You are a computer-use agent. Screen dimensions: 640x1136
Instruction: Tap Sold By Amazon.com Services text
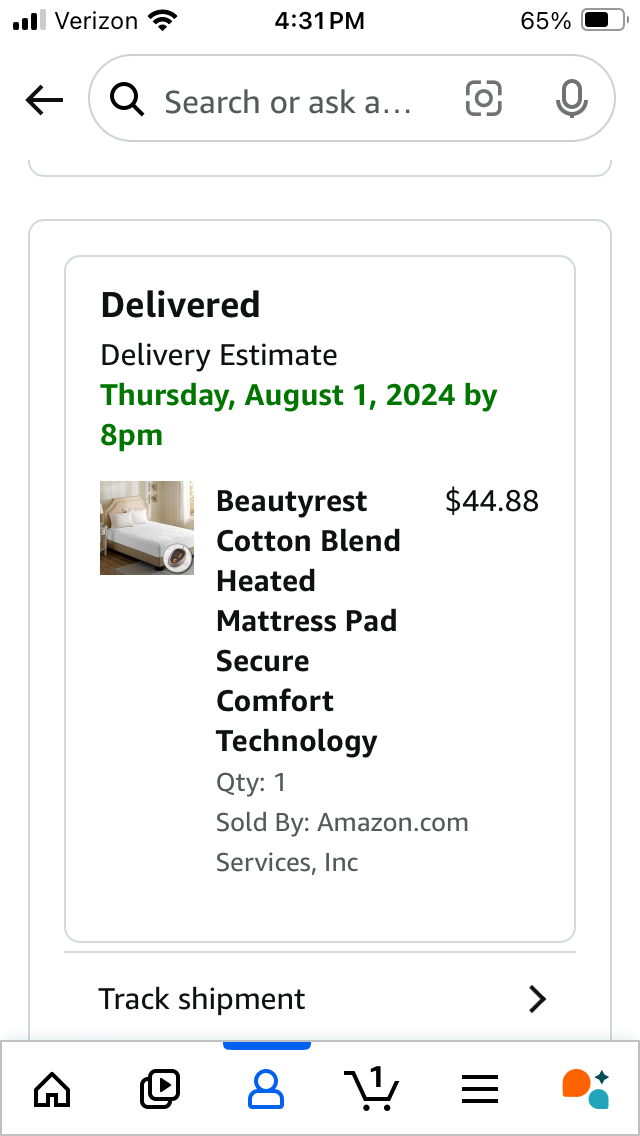[x=342, y=843]
